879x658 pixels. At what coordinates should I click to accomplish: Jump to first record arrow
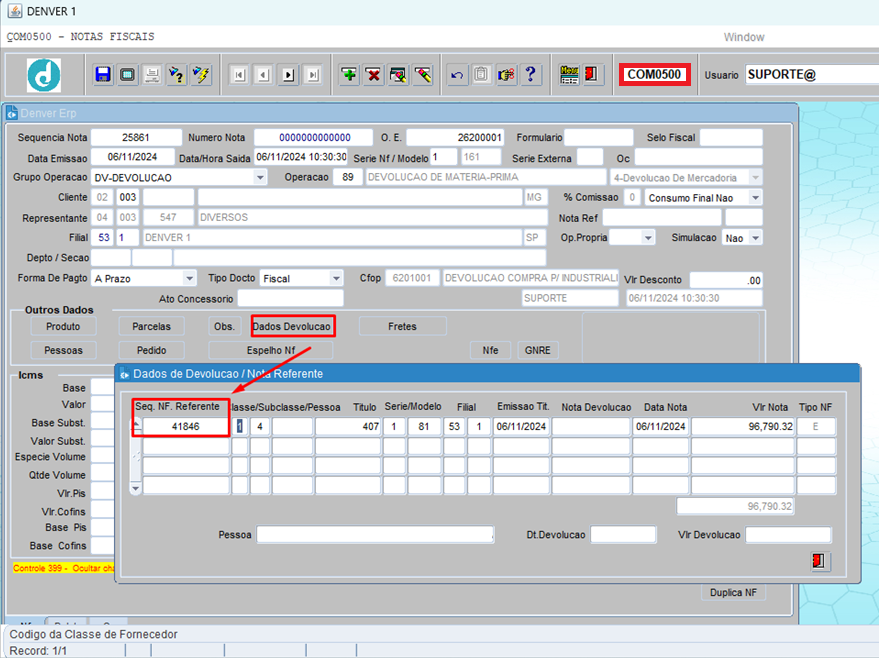pos(238,75)
